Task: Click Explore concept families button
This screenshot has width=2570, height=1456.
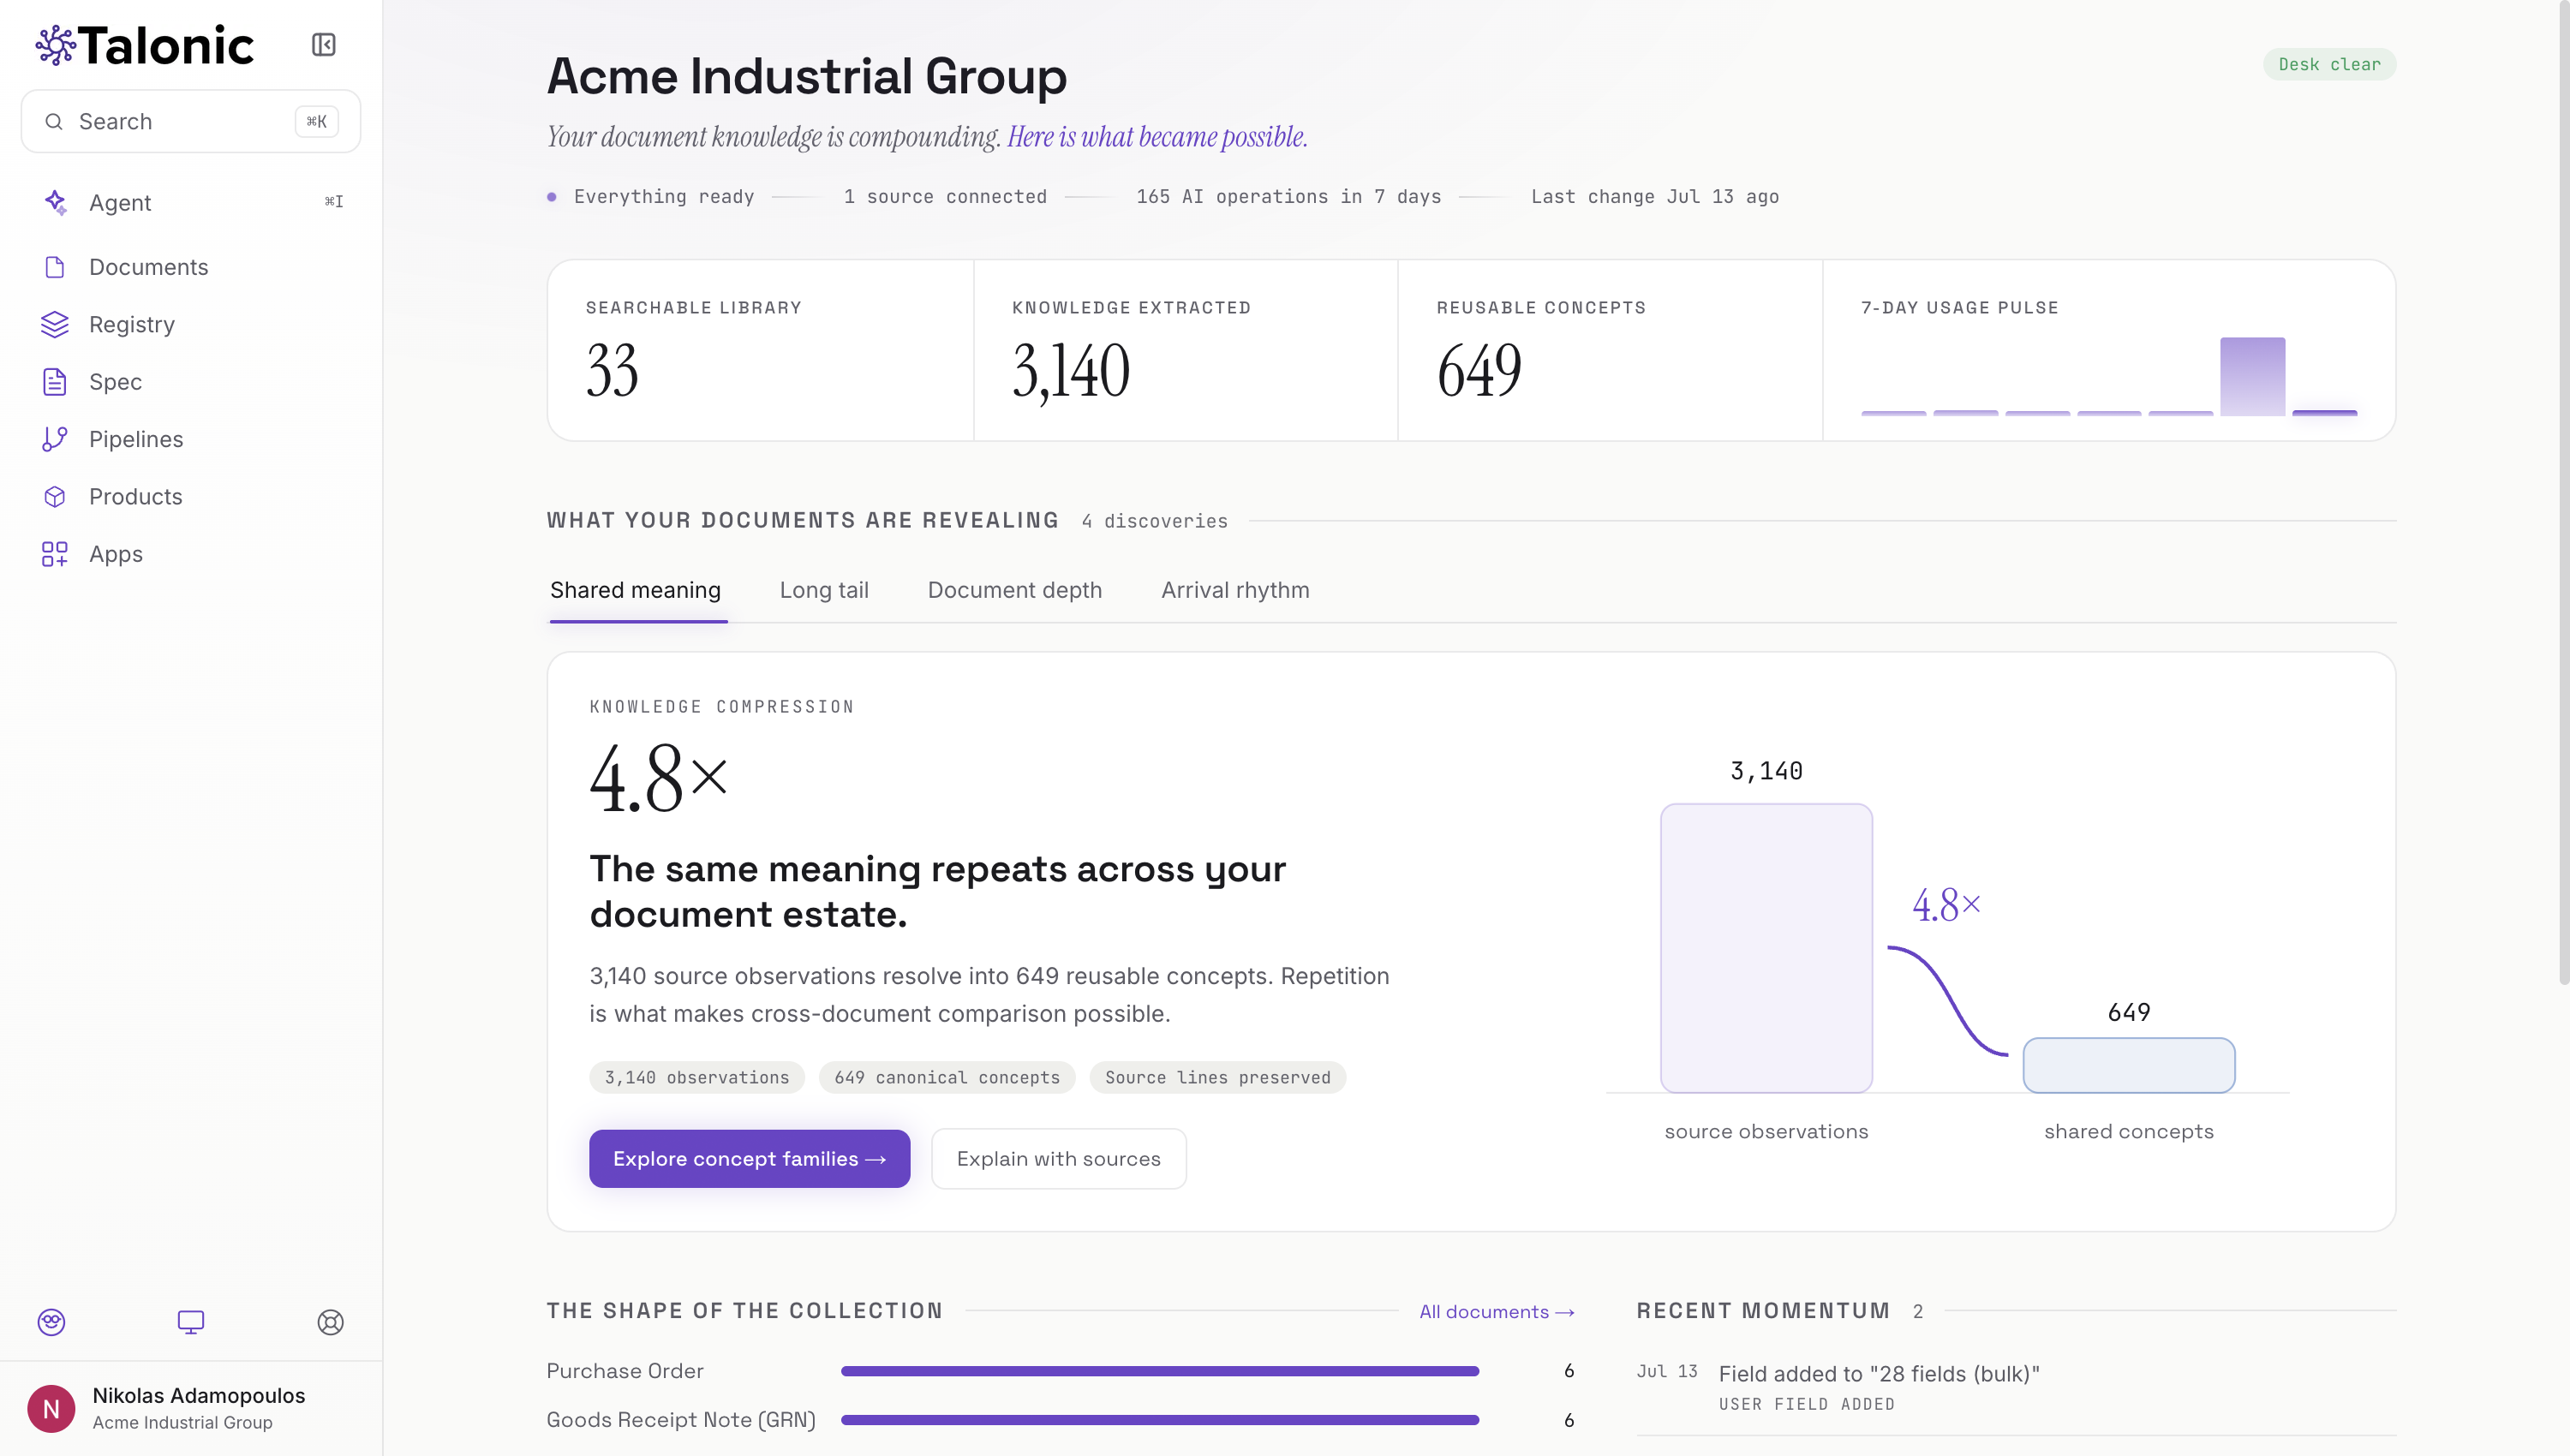Action: 750,1159
